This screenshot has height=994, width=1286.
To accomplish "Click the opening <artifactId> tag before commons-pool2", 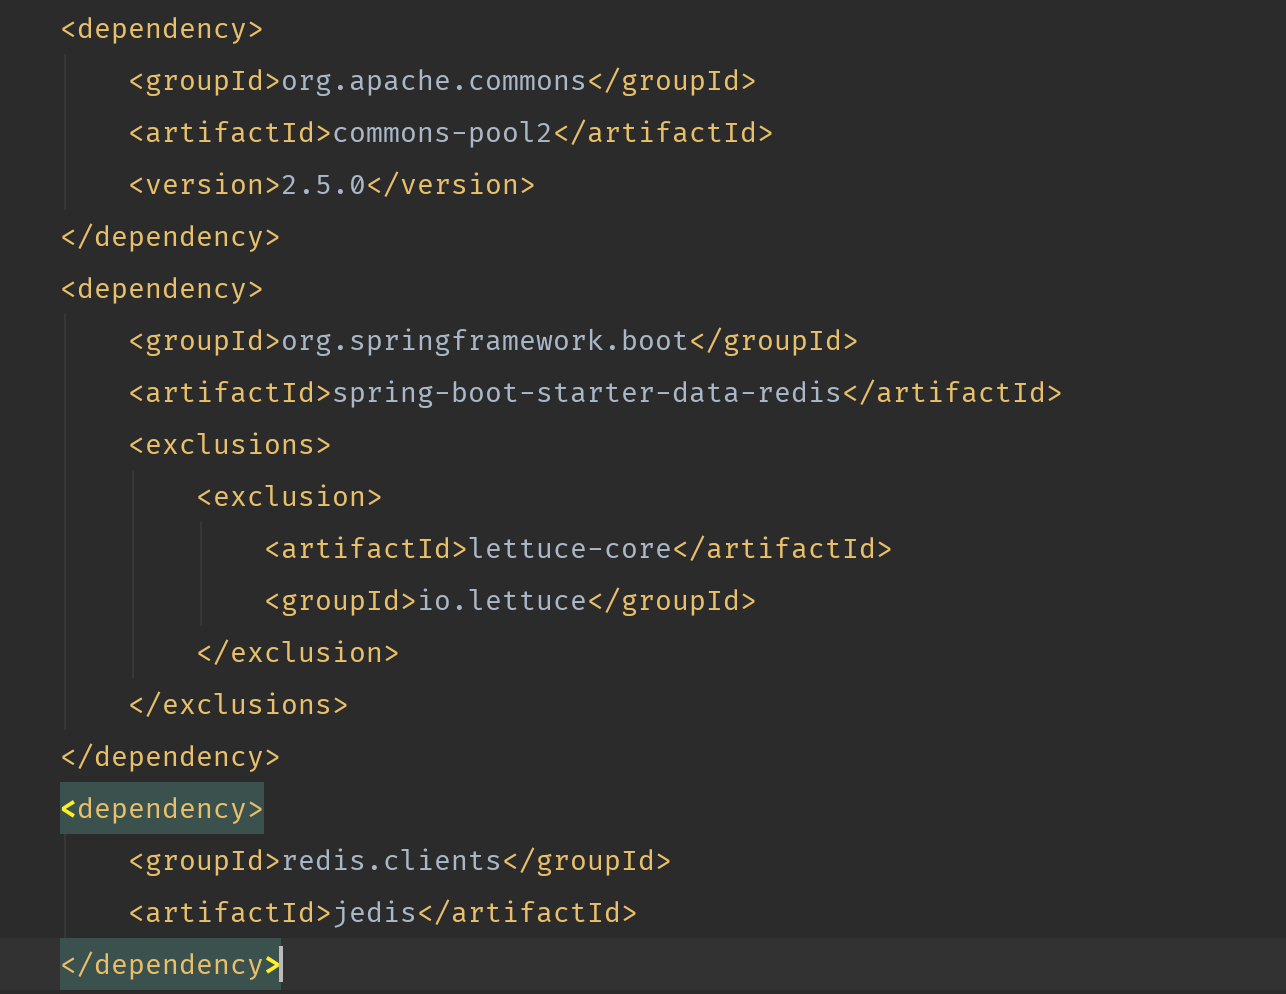I will pos(231,133).
